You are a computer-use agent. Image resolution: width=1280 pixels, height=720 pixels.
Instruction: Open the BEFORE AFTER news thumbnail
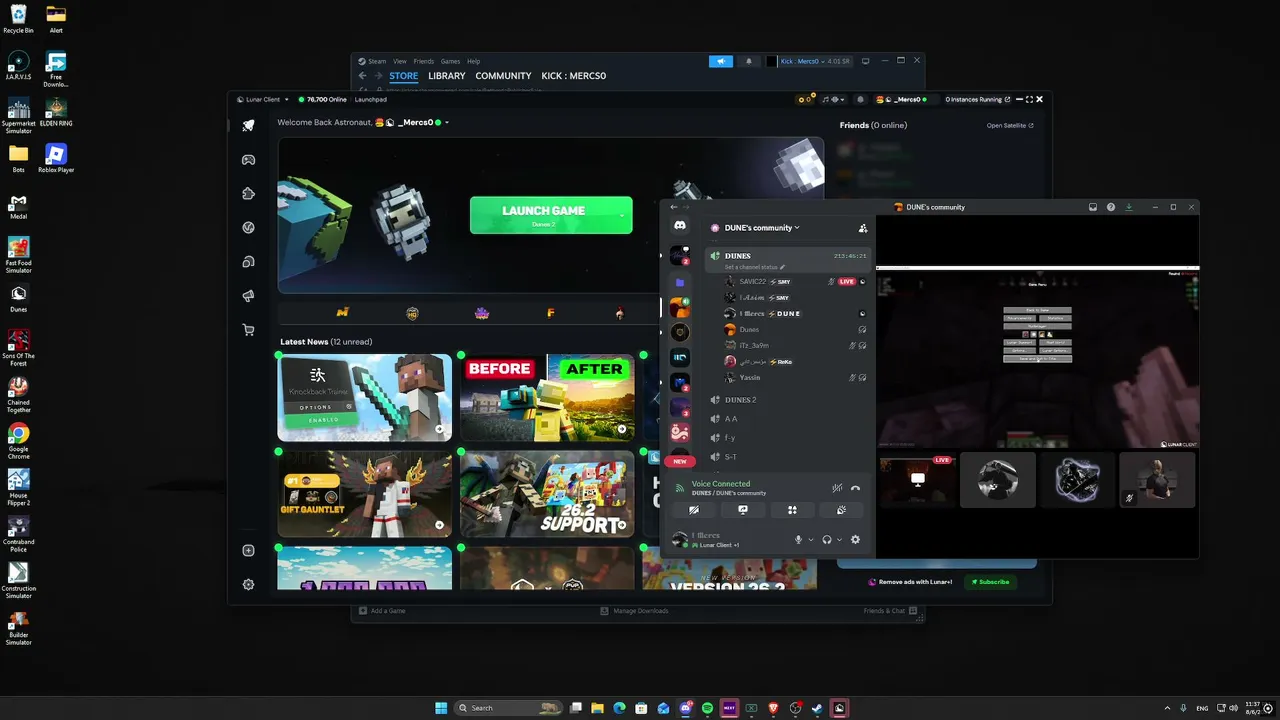(x=547, y=398)
